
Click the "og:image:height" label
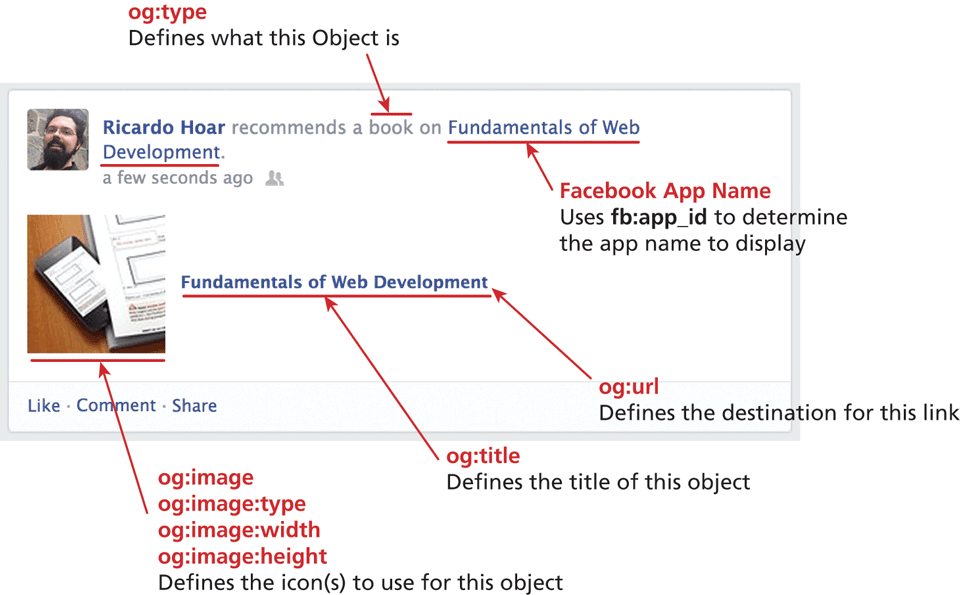pos(242,556)
